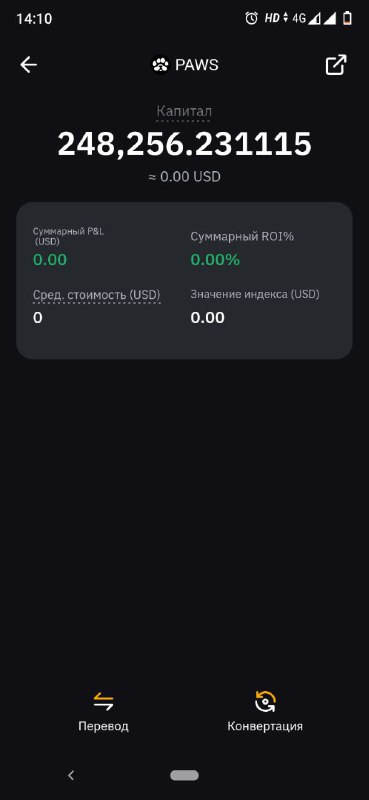Tap the PAWS paw logo icon

click(x=161, y=65)
